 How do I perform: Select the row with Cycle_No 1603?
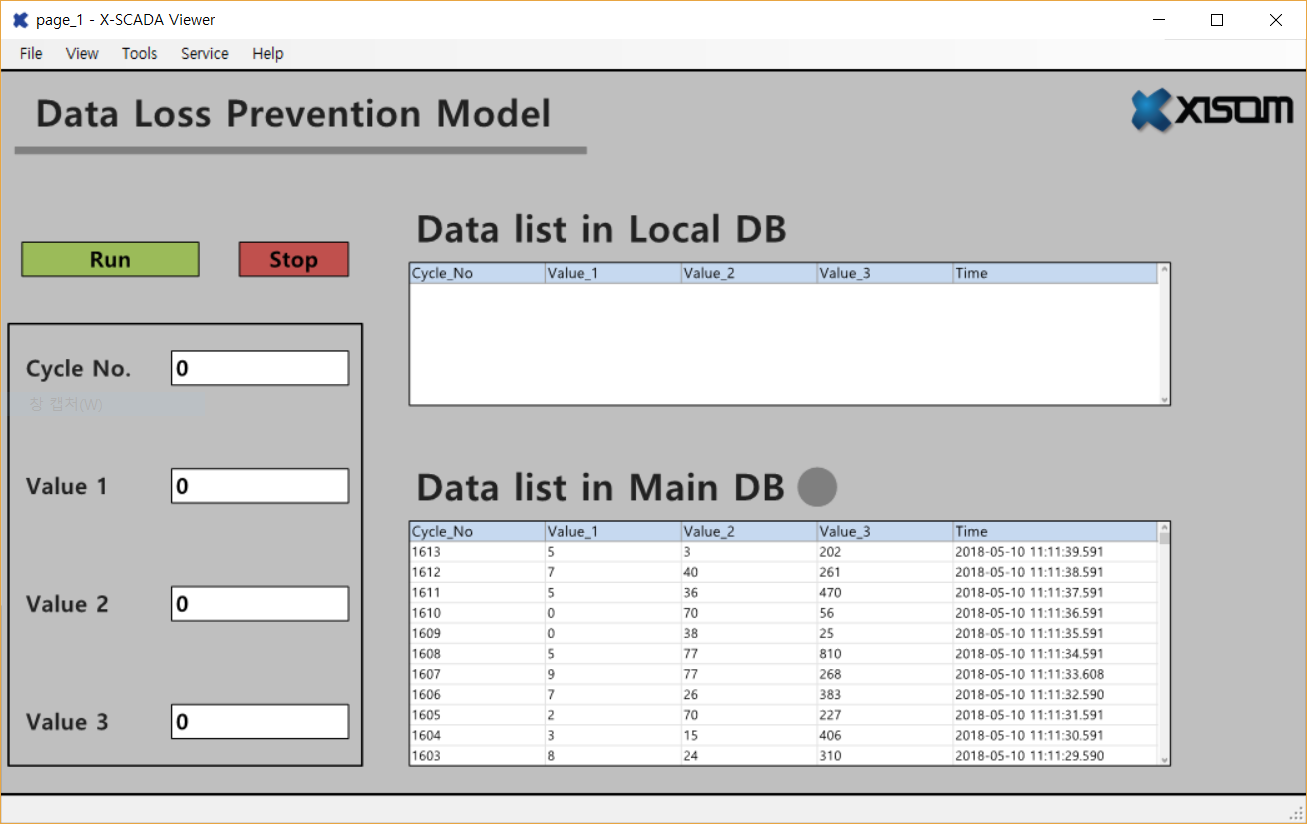784,756
